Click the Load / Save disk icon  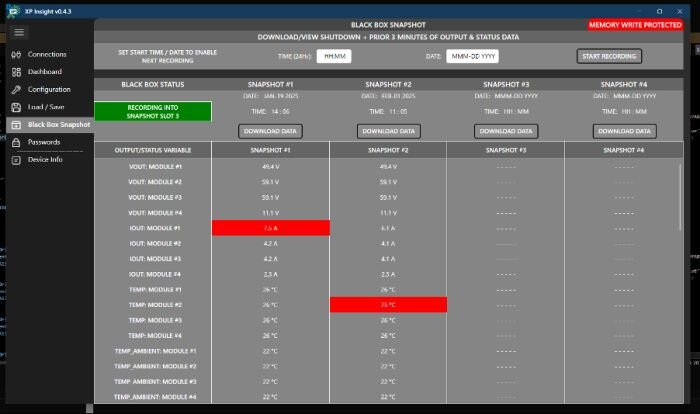tap(16, 106)
